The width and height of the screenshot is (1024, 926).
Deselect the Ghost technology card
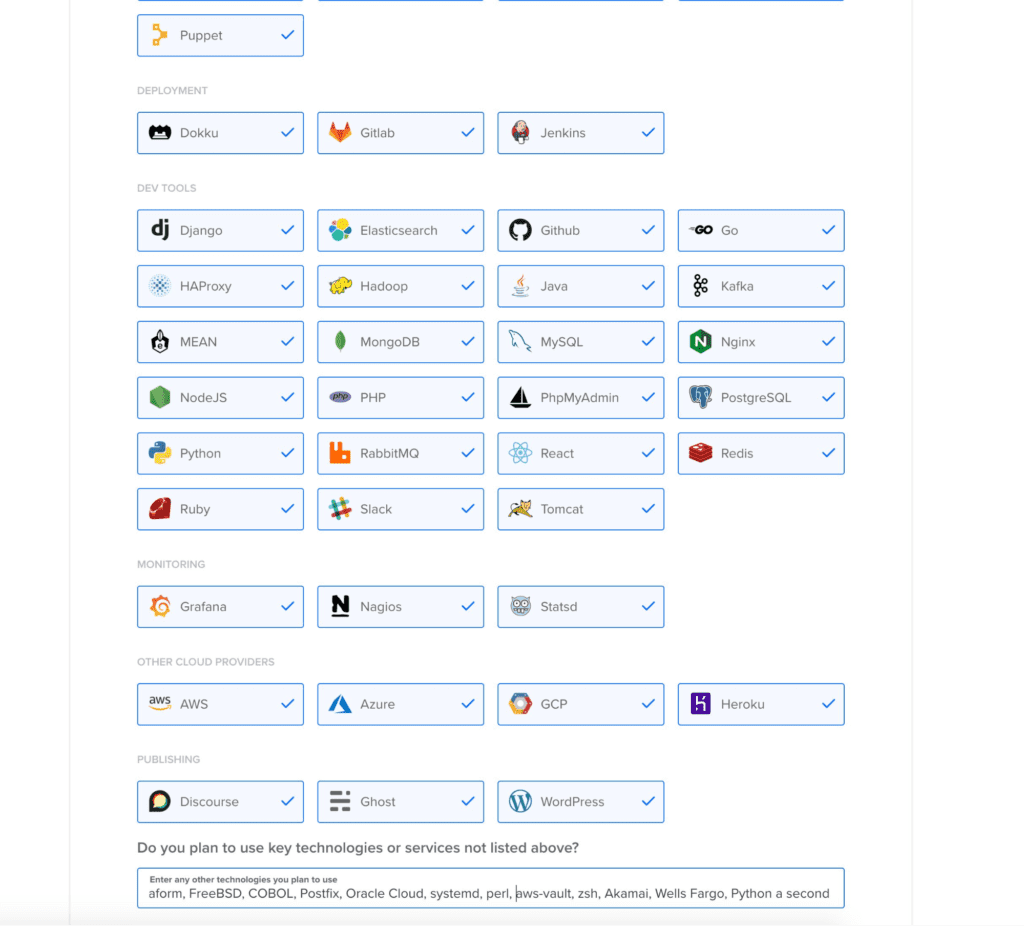click(x=400, y=801)
